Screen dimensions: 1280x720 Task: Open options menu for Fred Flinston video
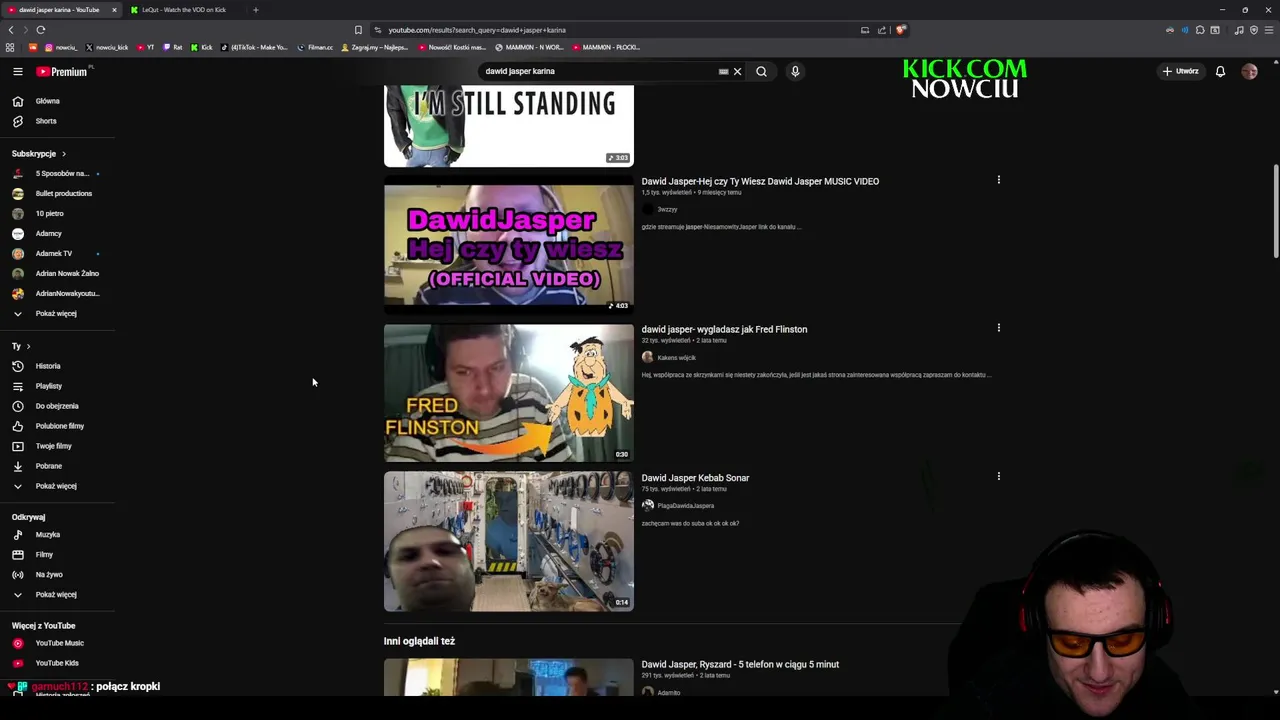pyautogui.click(x=998, y=328)
